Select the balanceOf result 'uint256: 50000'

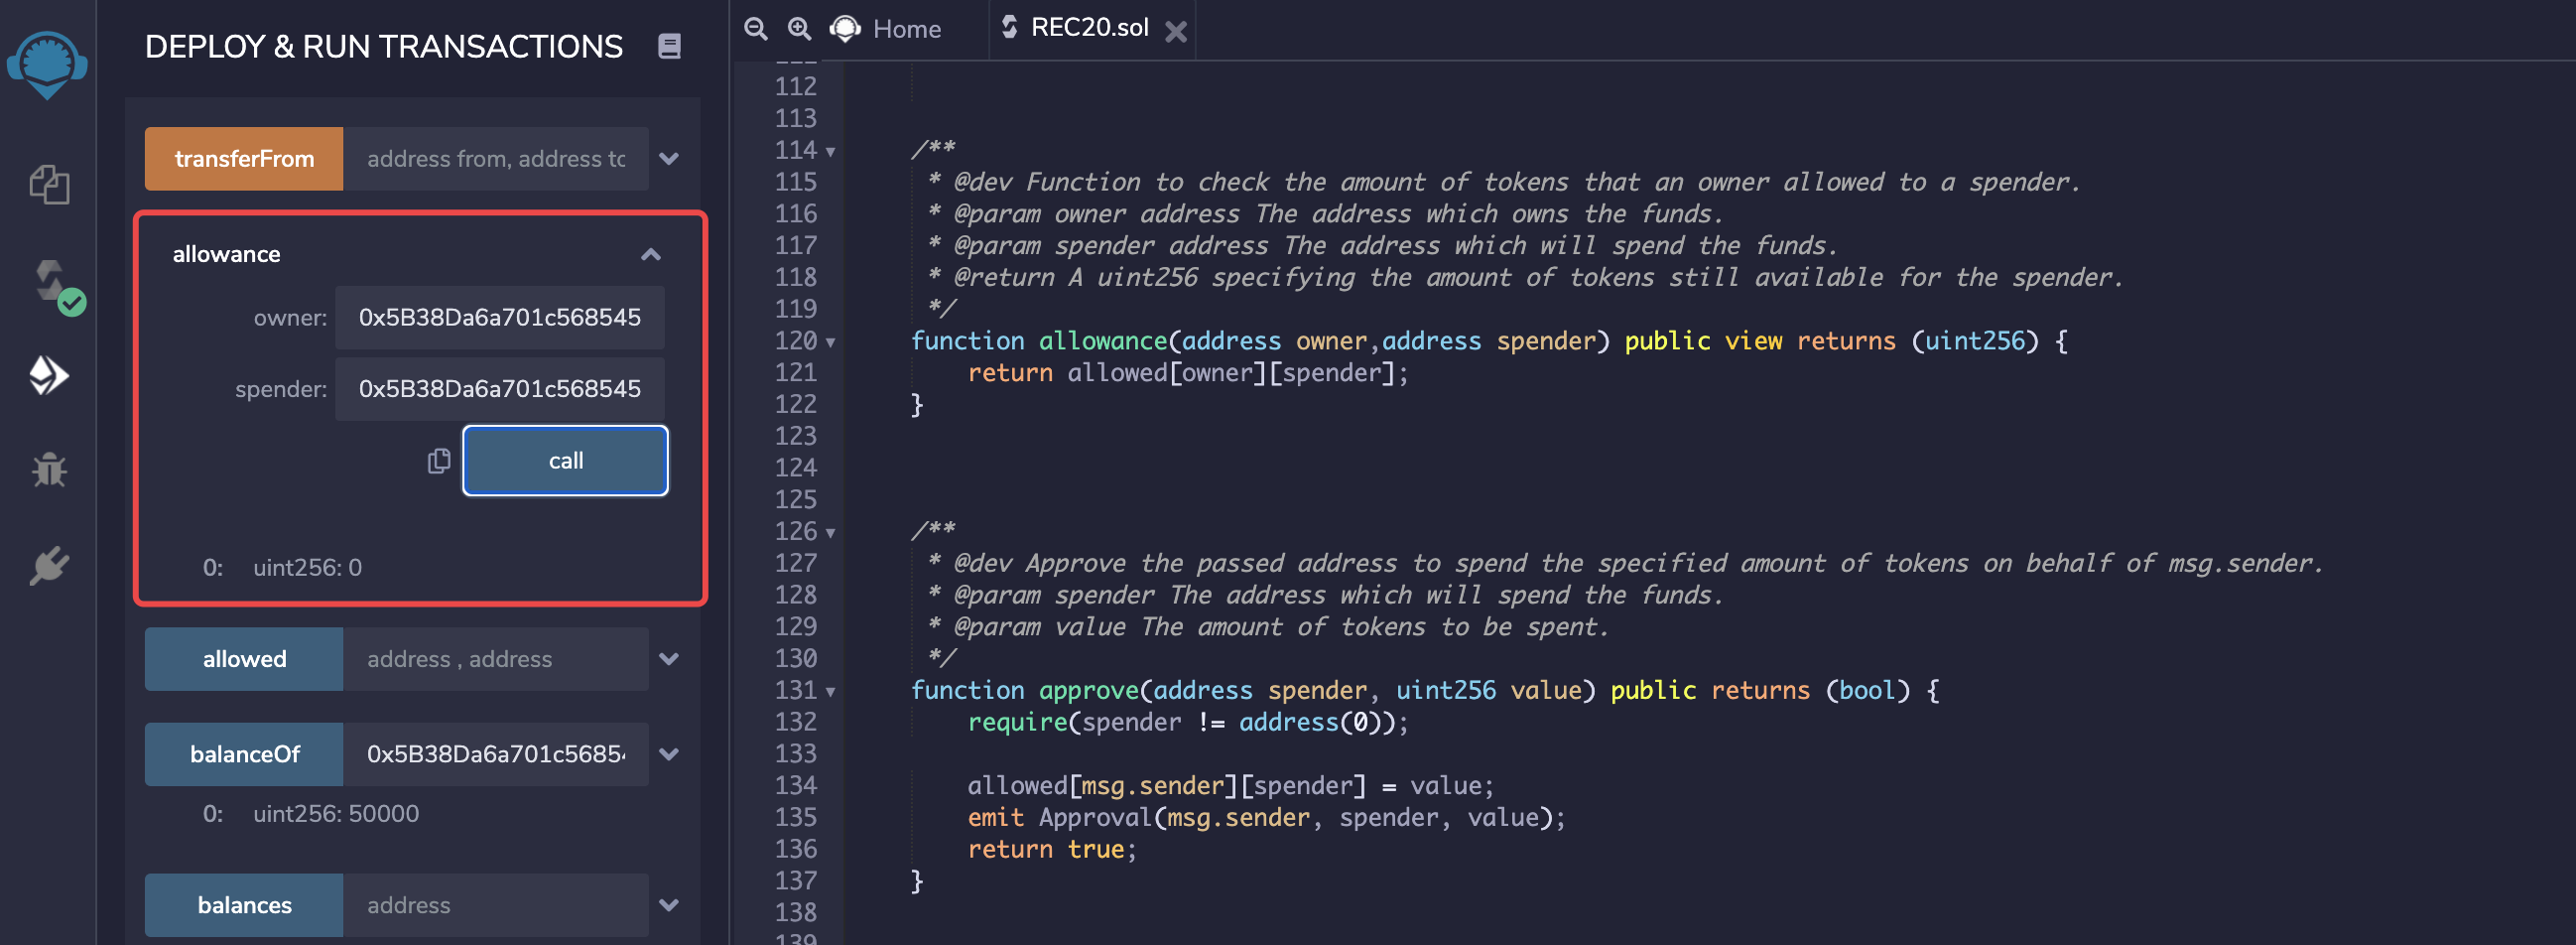(336, 814)
